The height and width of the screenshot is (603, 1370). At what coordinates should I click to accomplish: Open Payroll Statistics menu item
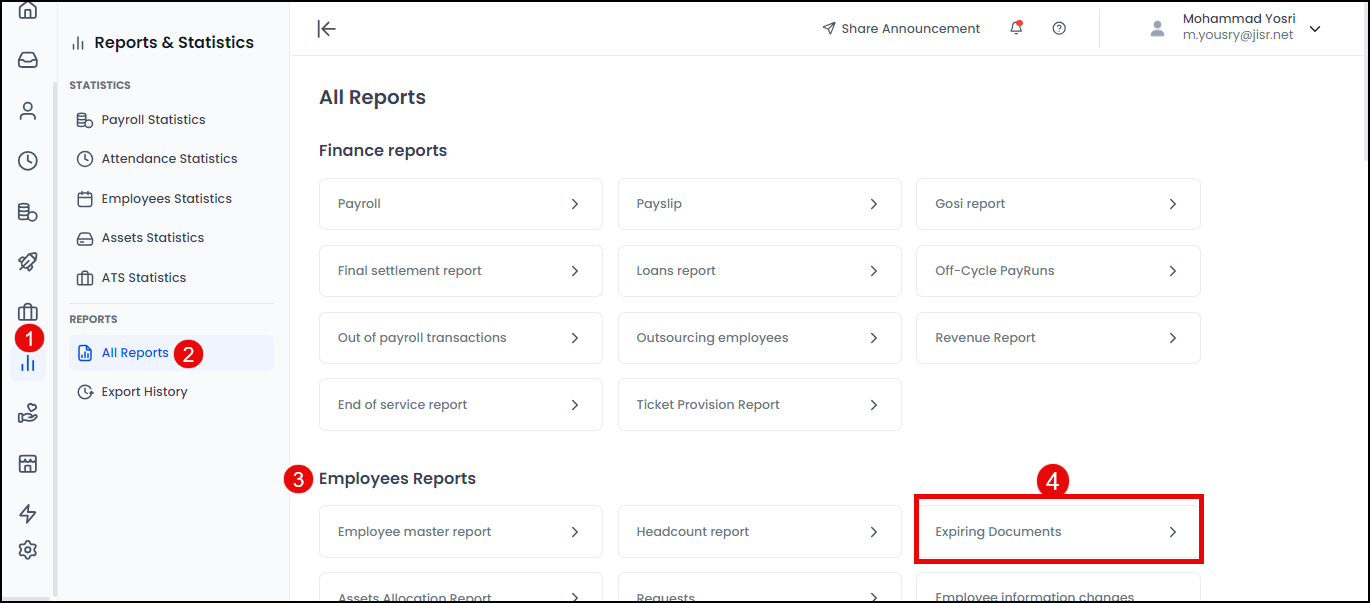click(x=153, y=120)
